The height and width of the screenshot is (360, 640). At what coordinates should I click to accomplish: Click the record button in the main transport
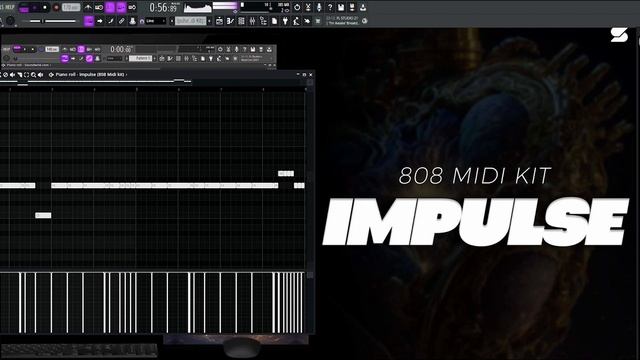[x=56, y=8]
